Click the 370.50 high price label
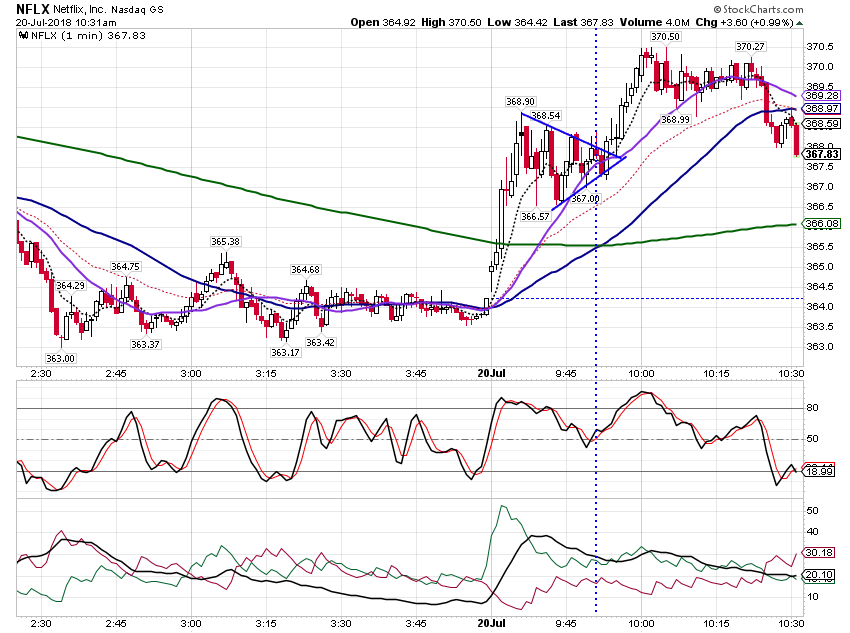 coord(665,37)
